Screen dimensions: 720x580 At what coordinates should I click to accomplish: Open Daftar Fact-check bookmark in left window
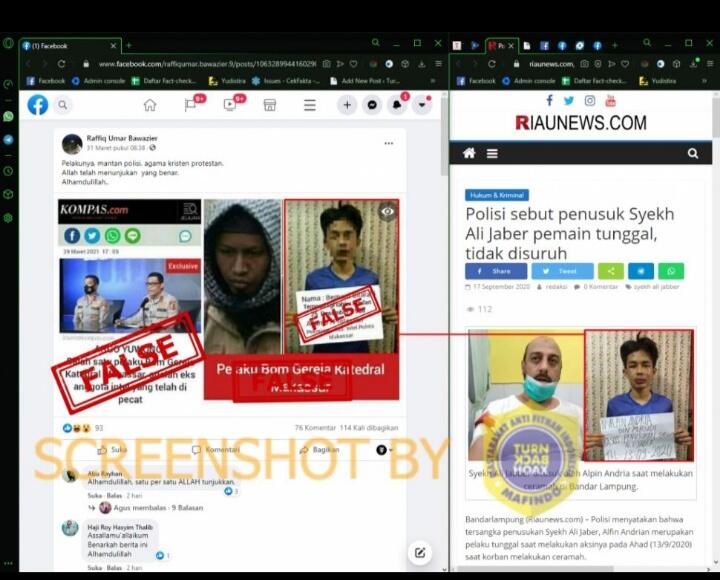(164, 81)
